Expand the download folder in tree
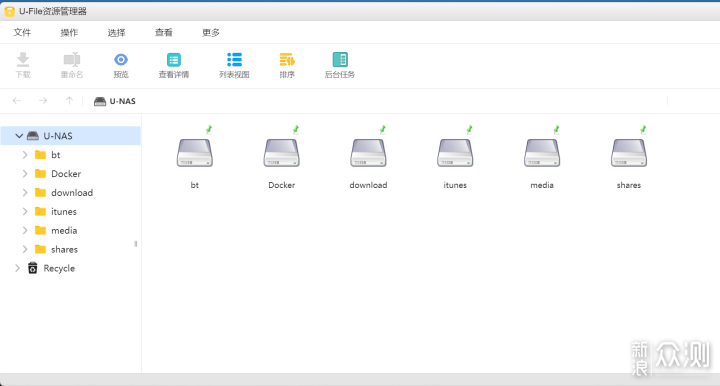This screenshot has width=720, height=386. pos(25,193)
